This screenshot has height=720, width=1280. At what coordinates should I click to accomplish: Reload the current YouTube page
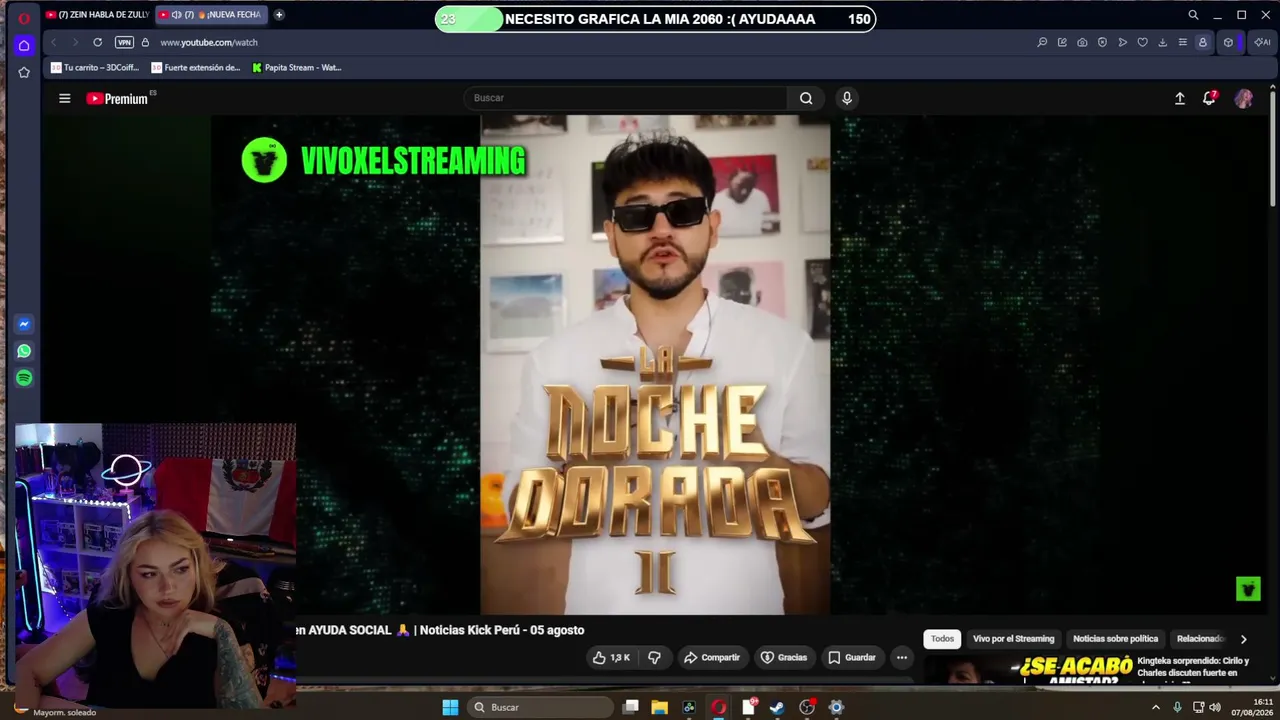(97, 42)
